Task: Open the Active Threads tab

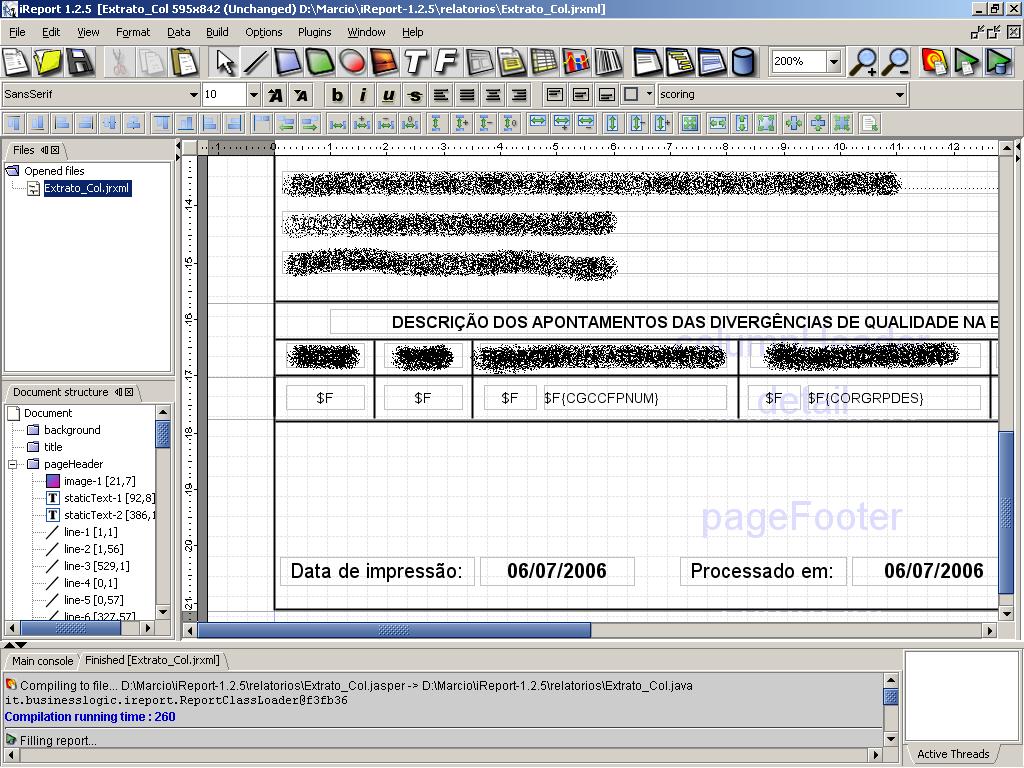Action: pyautogui.click(x=953, y=754)
